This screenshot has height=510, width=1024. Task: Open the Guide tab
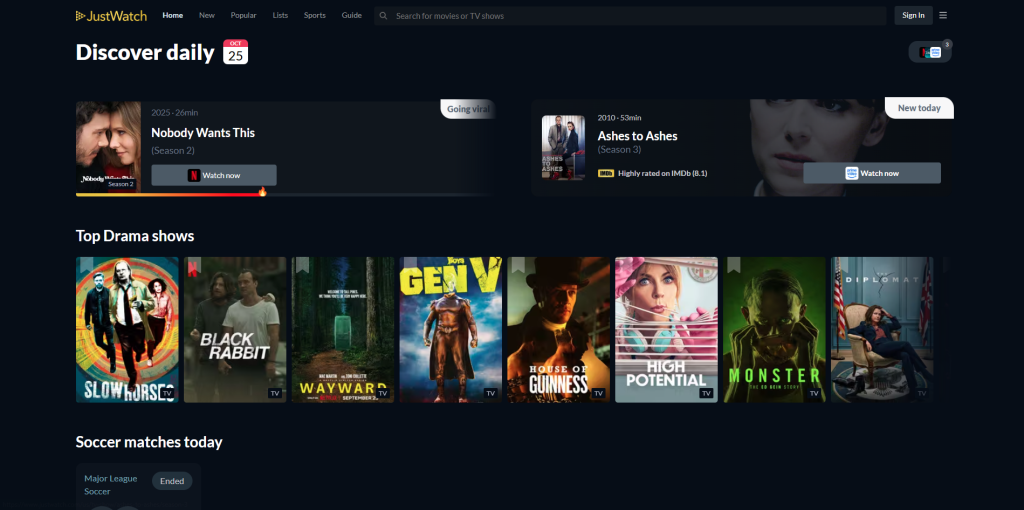pyautogui.click(x=351, y=16)
